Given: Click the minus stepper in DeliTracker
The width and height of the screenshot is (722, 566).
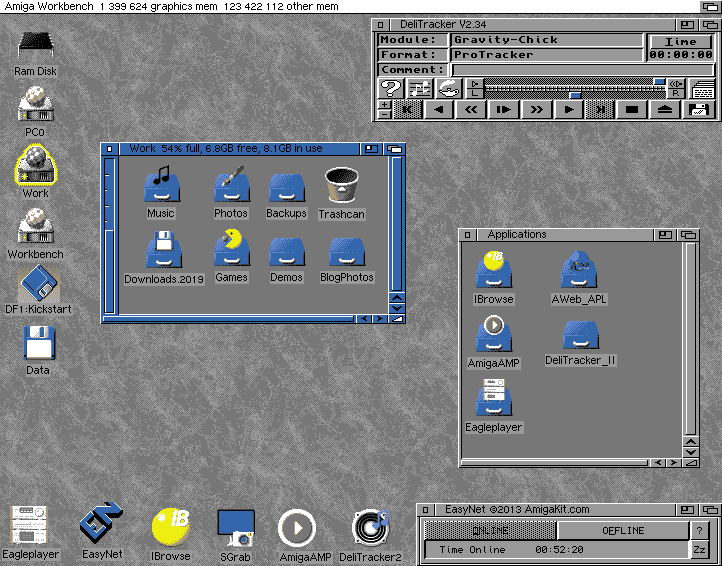Looking at the screenshot, I should [384, 114].
